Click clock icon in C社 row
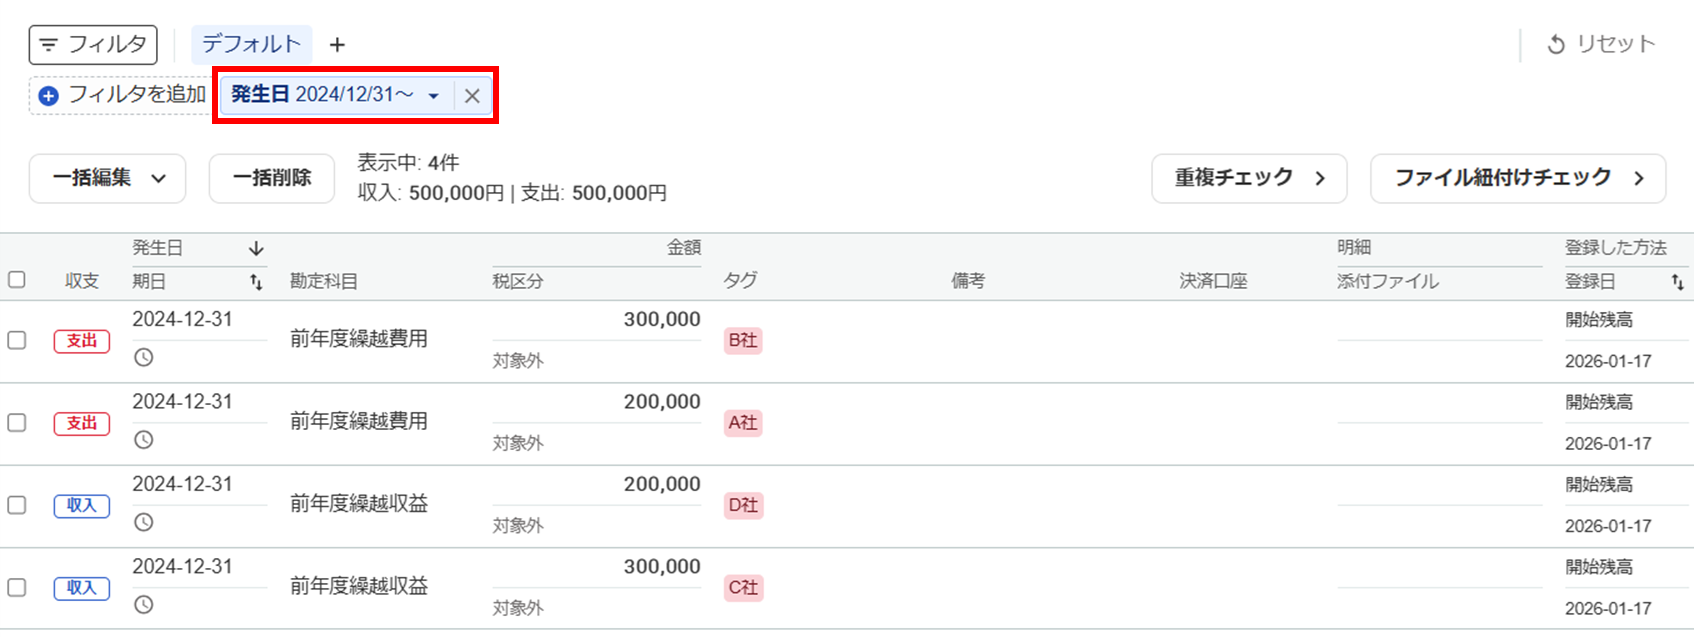 144,604
